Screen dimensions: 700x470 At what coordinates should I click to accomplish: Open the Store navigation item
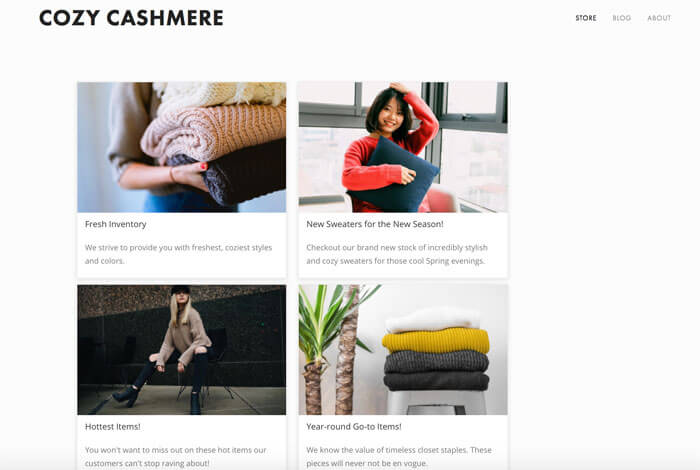tap(586, 18)
